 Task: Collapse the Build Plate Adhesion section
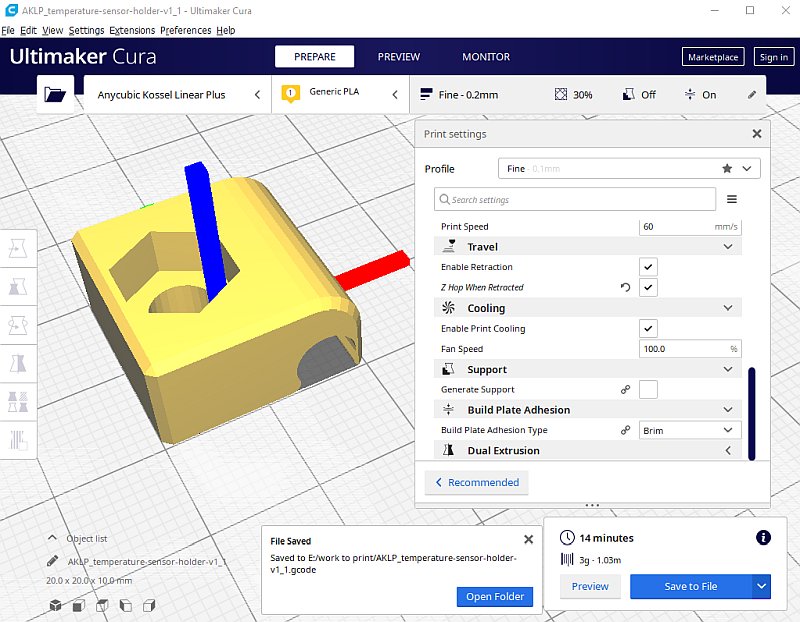click(728, 410)
